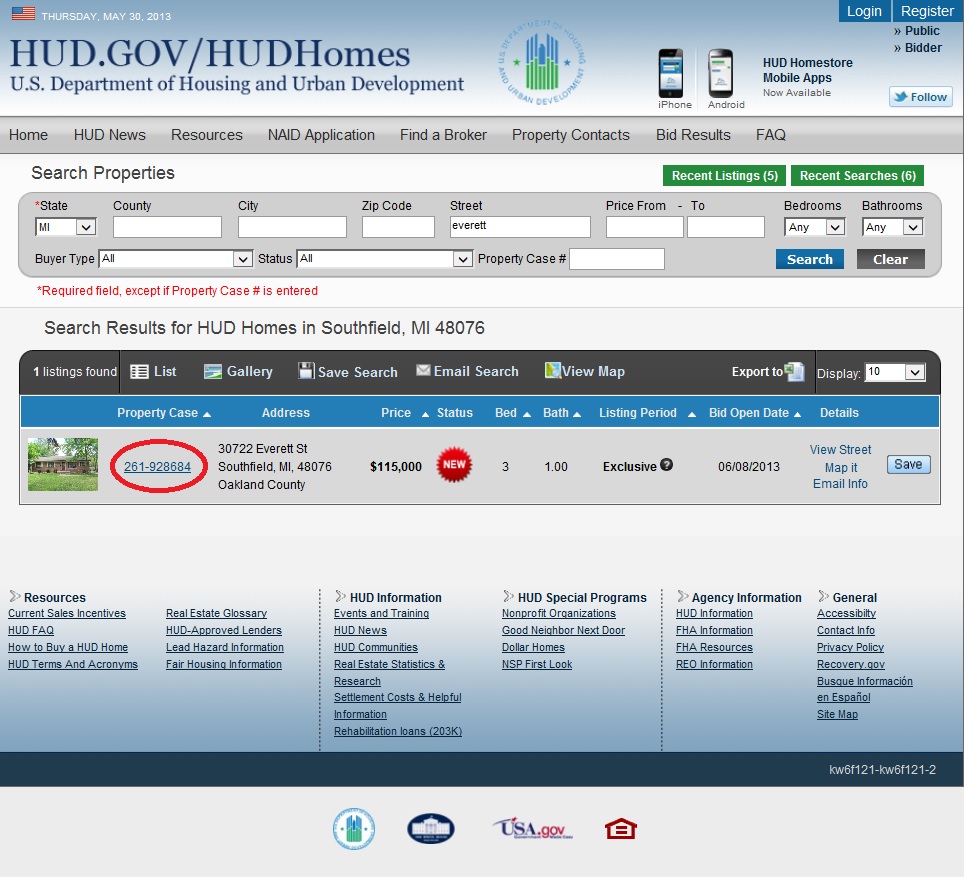Screen dimensions: 964x877
Task: Click the HUD department seal logo
Action: tap(542, 62)
